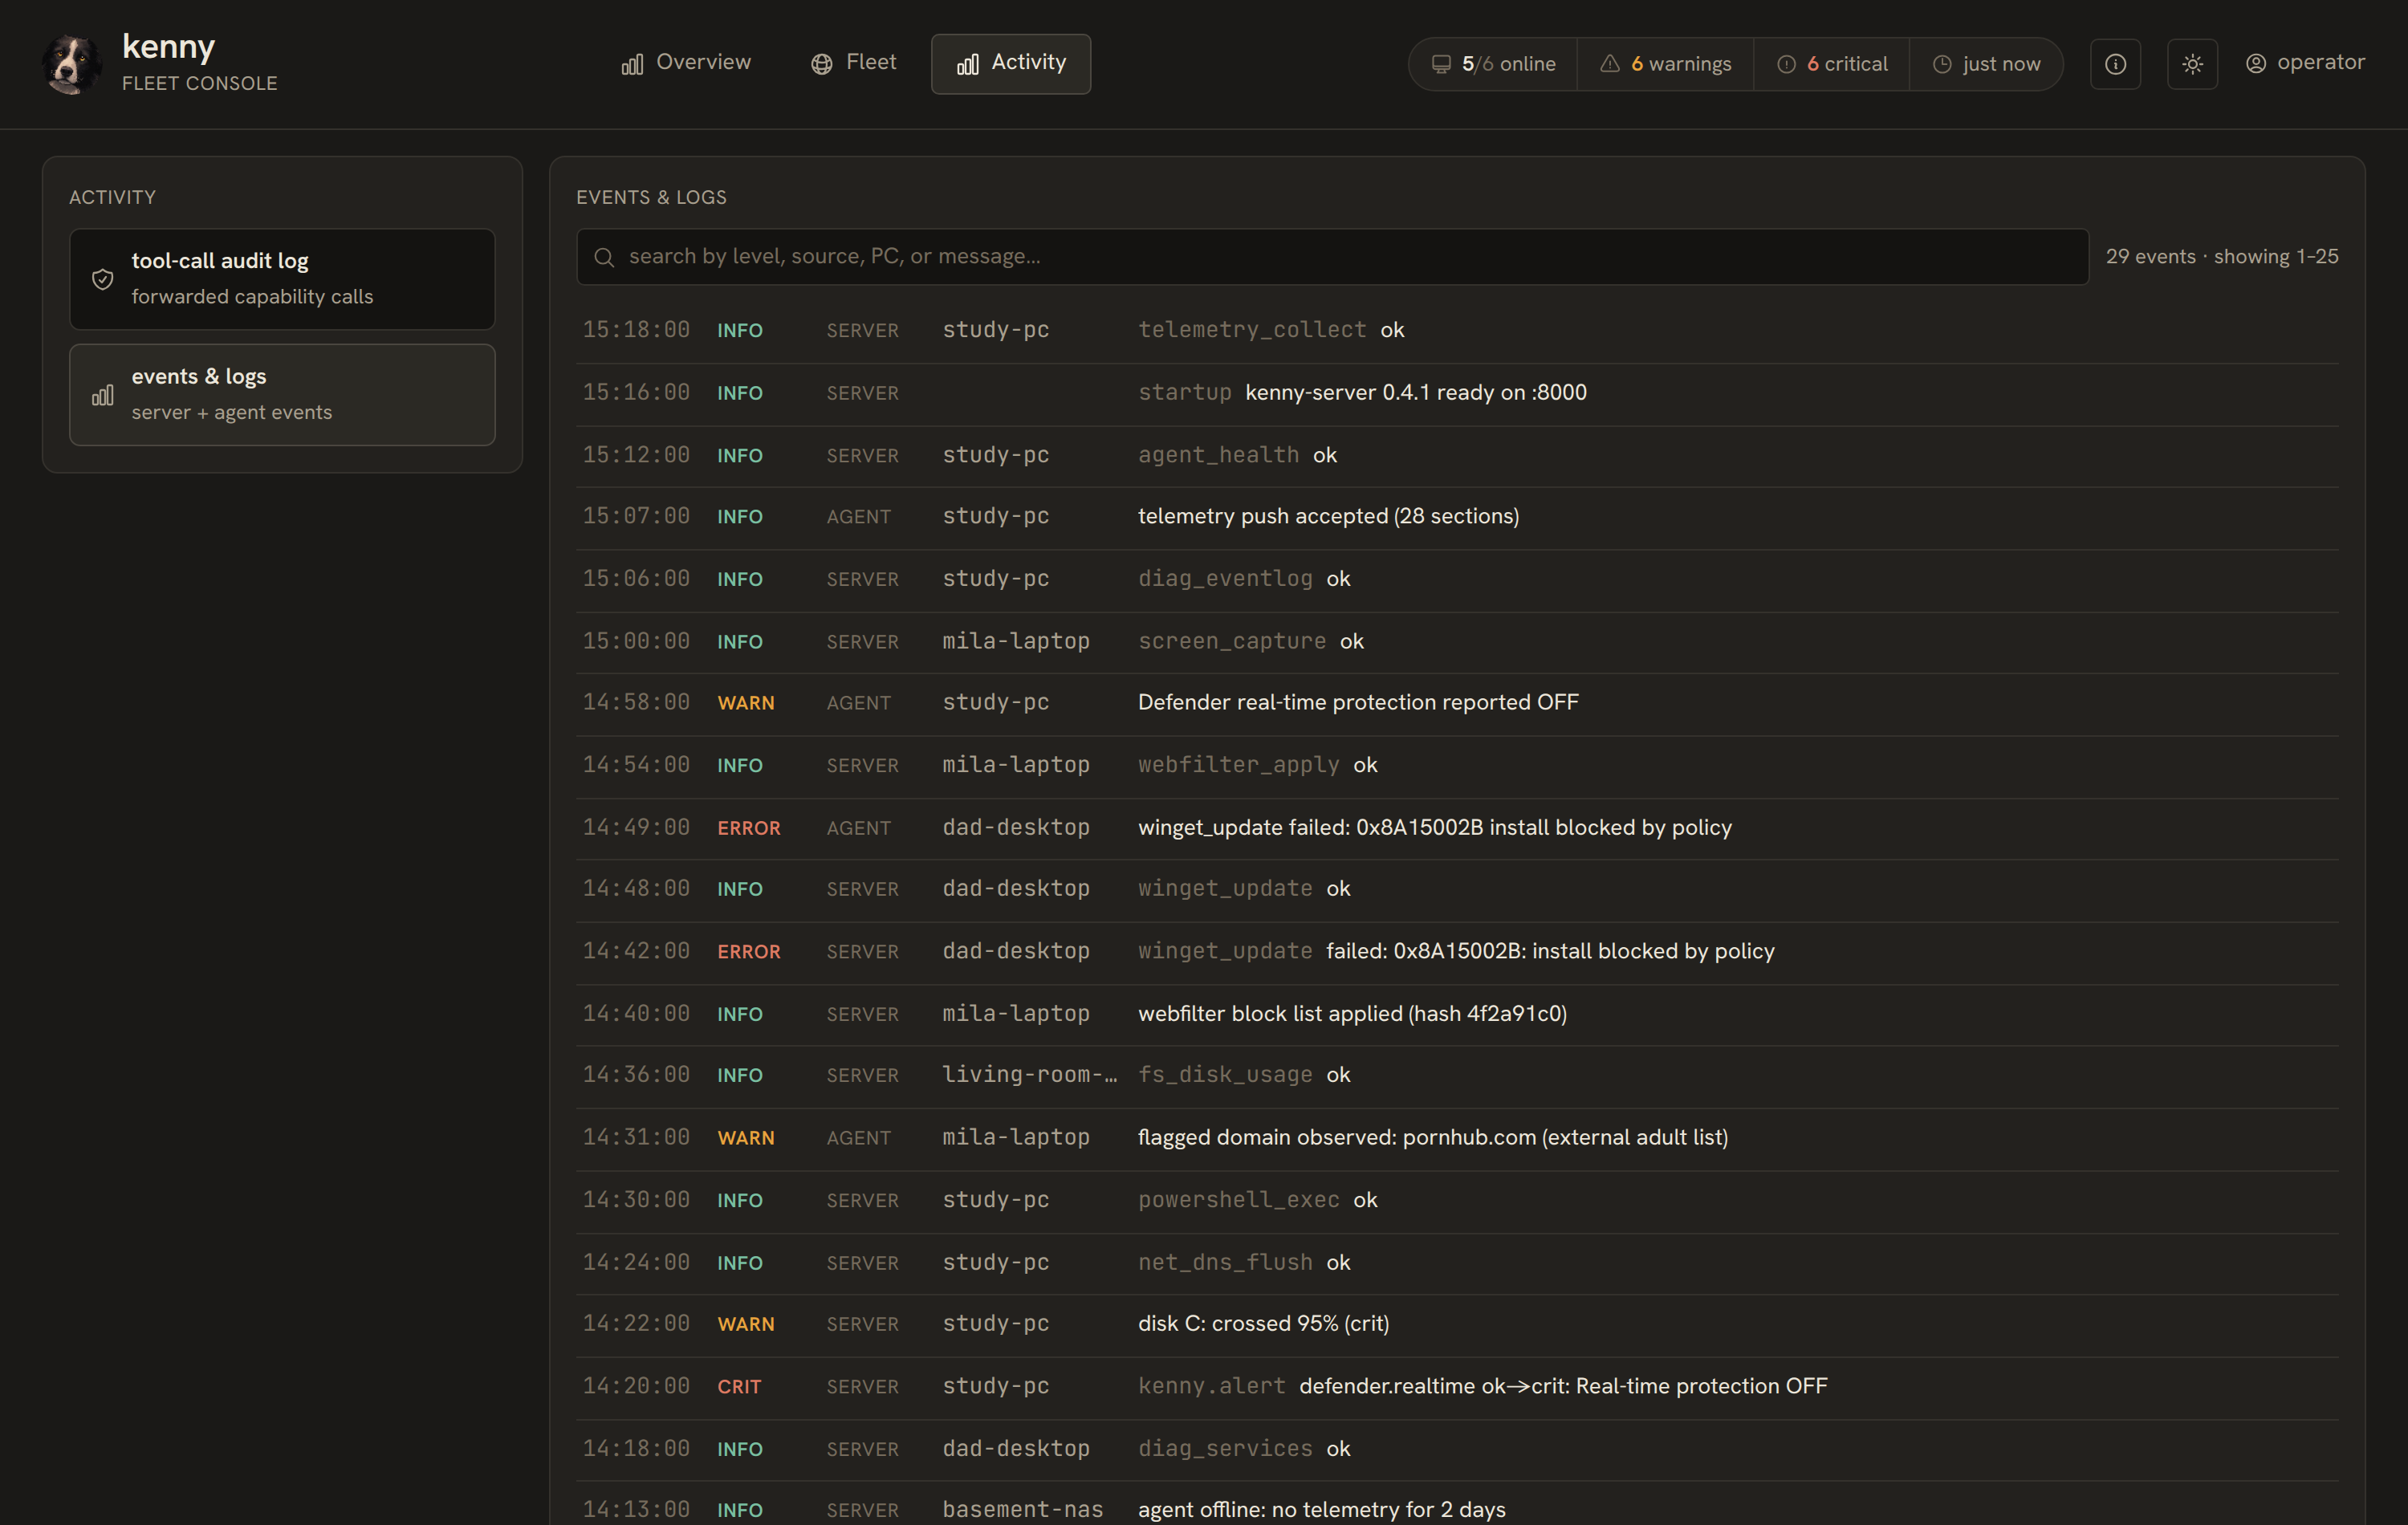Click the diag_services ok entry
The height and width of the screenshot is (1525, 2408).
(x=1244, y=1449)
